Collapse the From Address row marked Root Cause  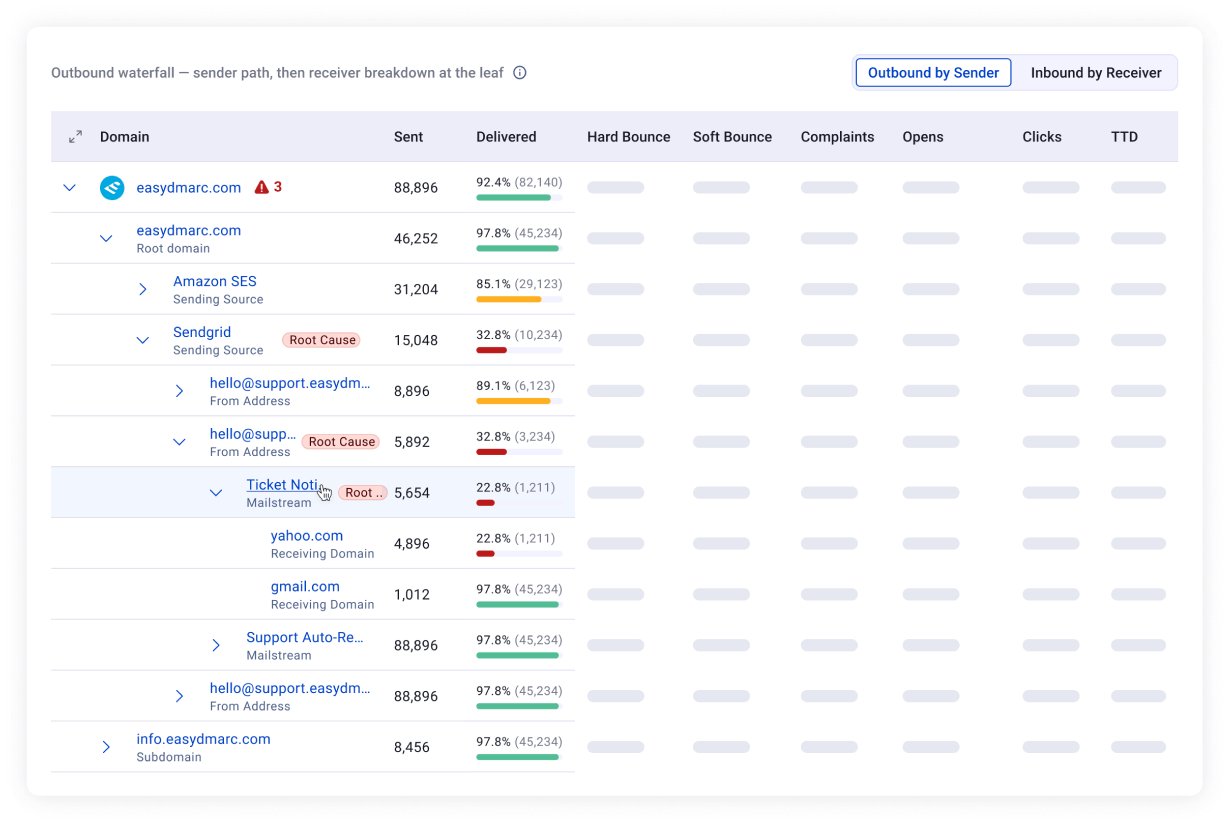click(x=179, y=442)
